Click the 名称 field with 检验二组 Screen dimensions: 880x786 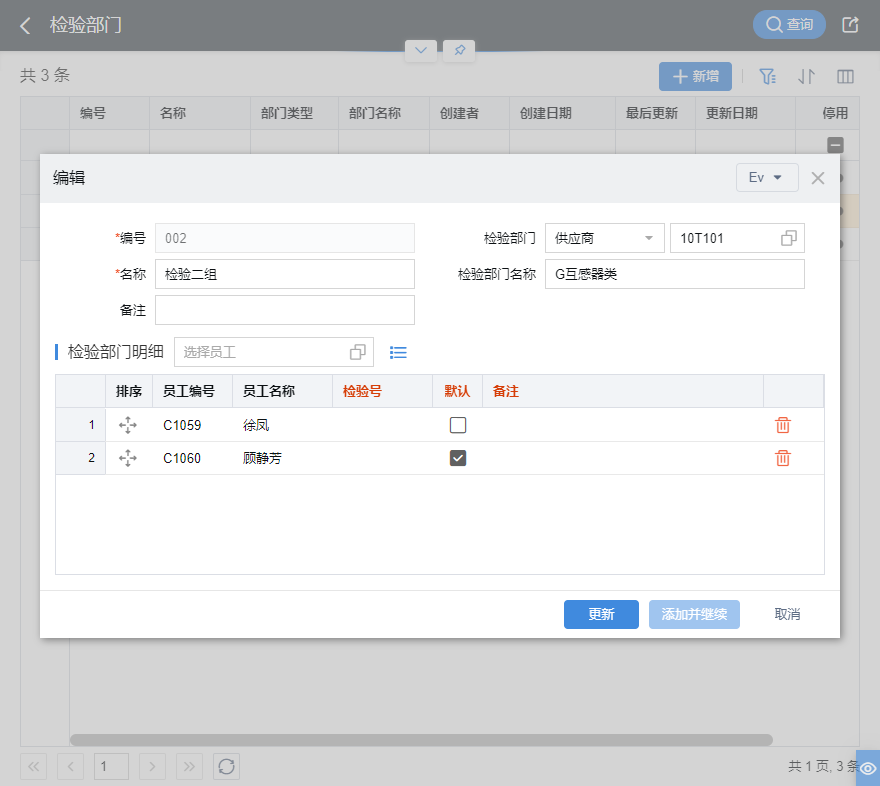[285, 274]
